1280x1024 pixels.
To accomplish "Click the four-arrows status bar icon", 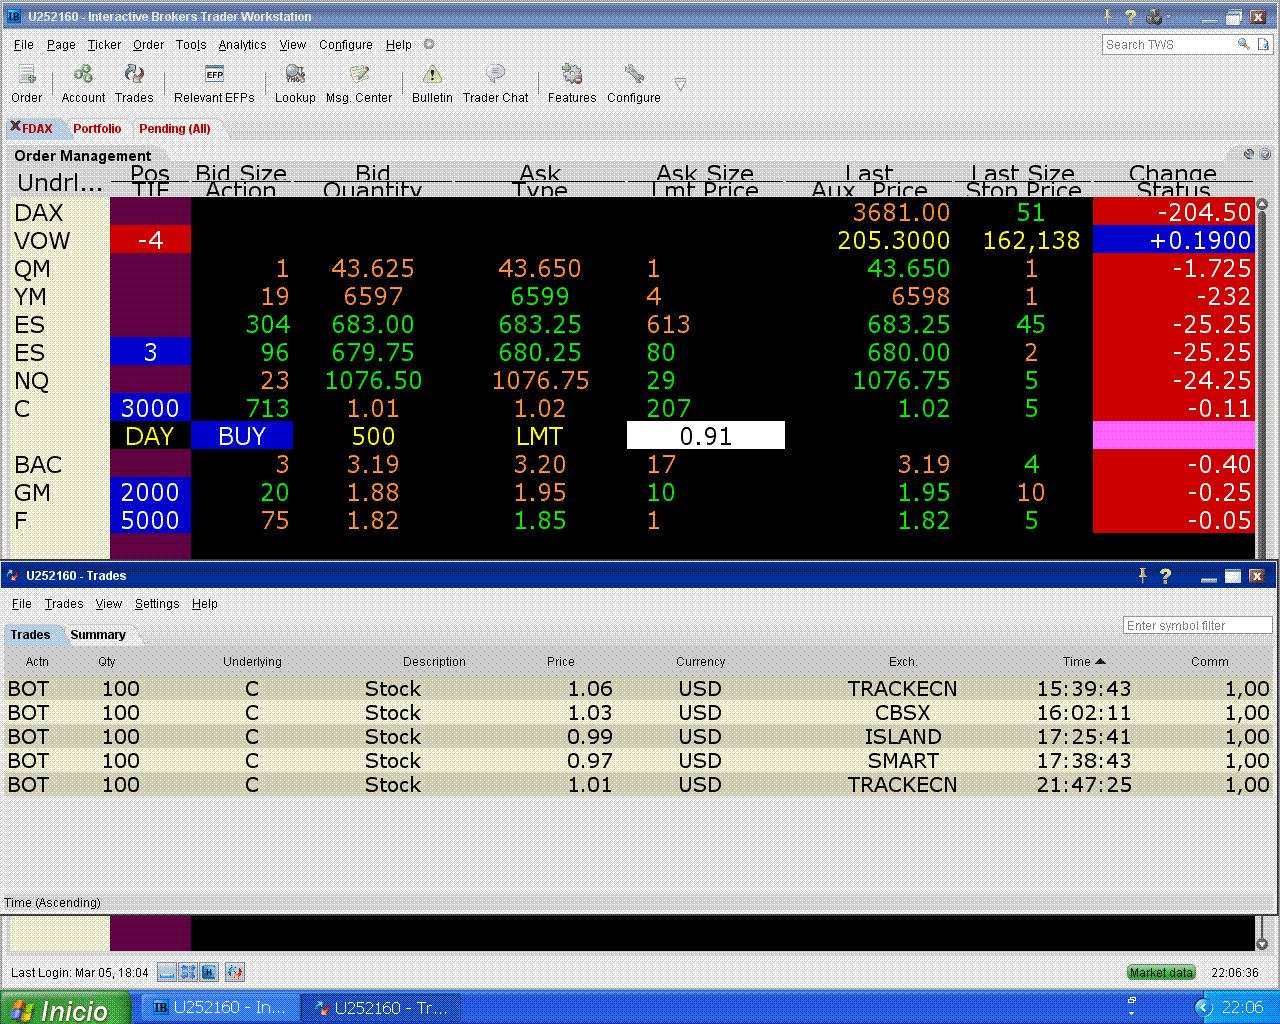I will click(x=188, y=972).
